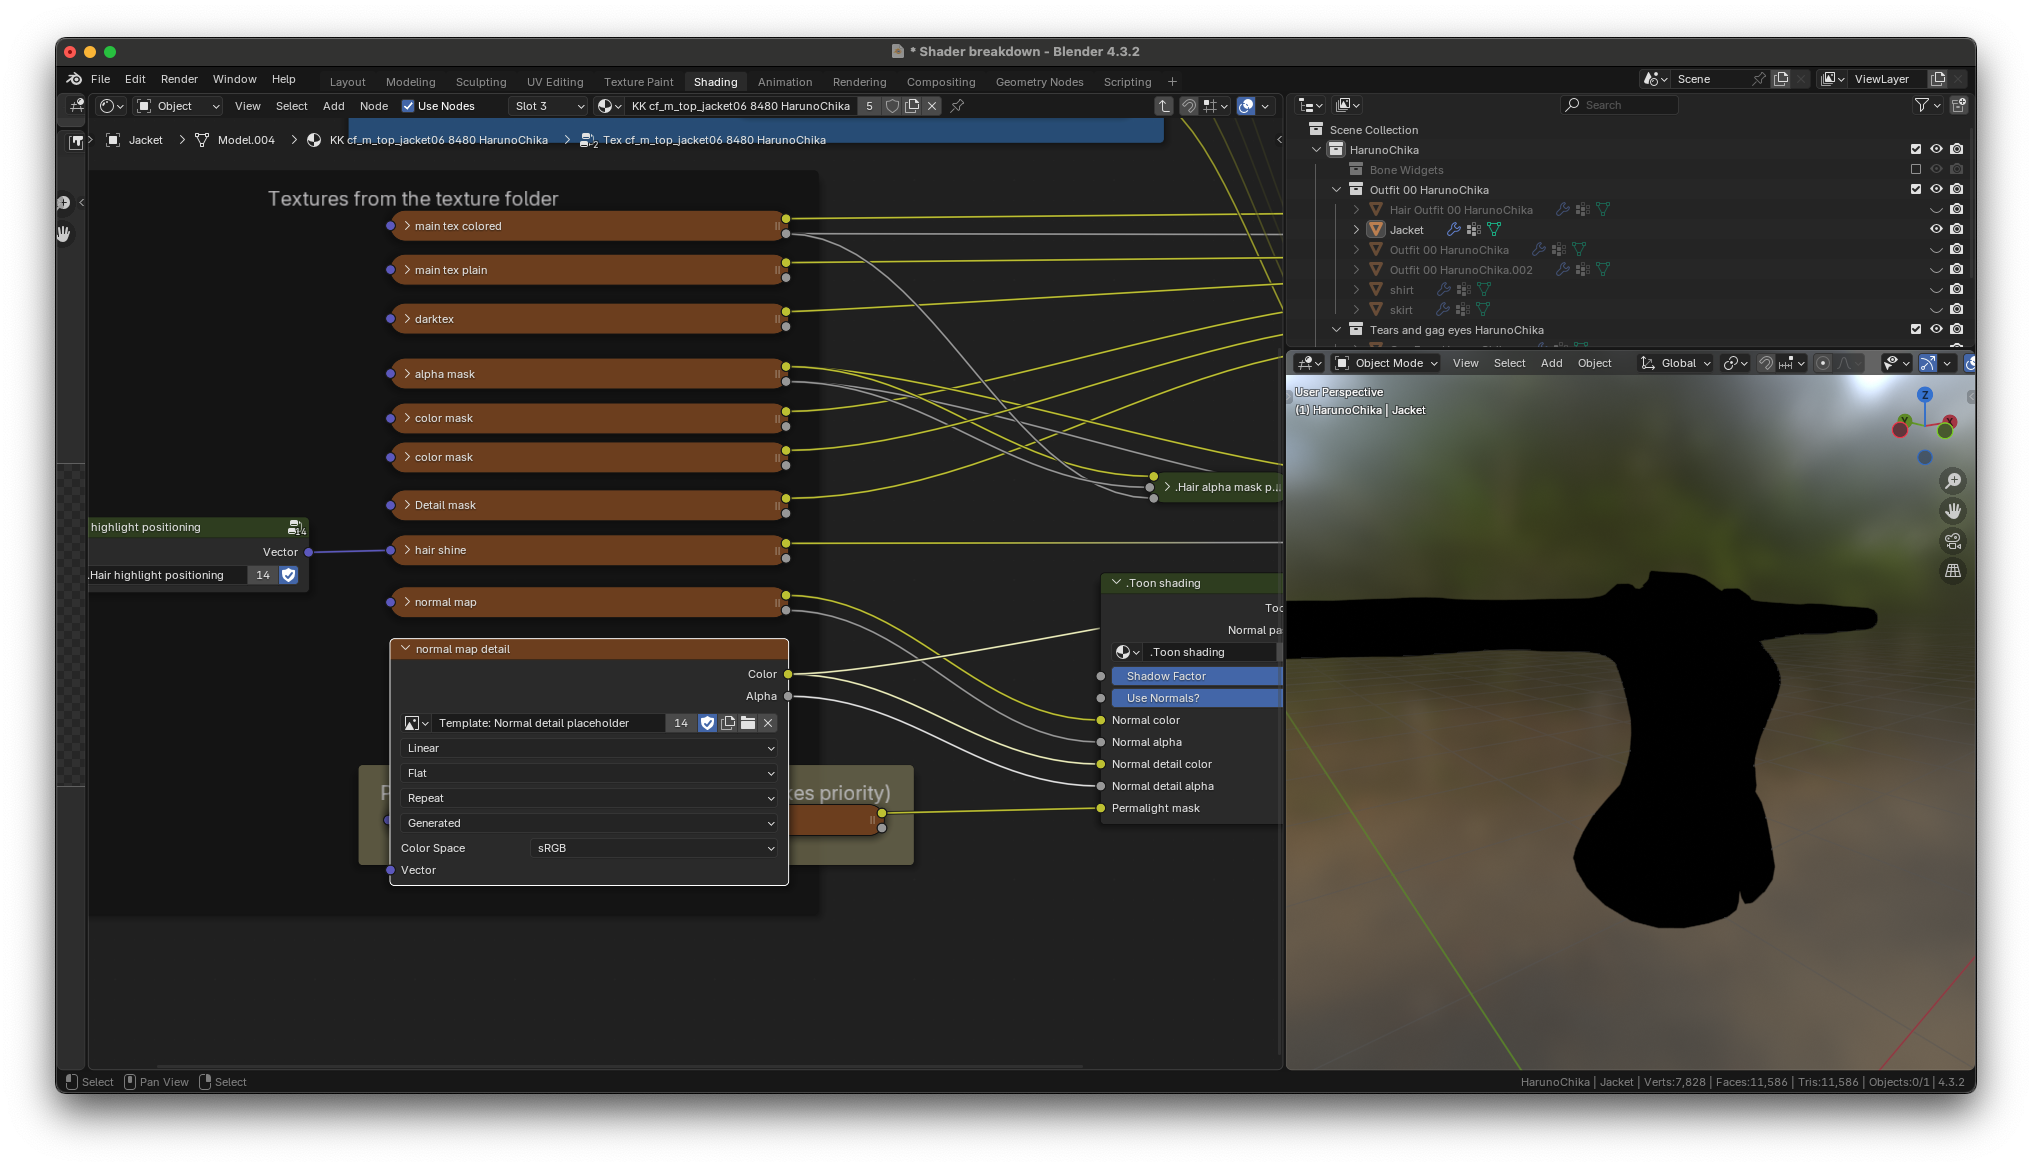Open the Slot 3 material slot dropdown

pyautogui.click(x=548, y=106)
